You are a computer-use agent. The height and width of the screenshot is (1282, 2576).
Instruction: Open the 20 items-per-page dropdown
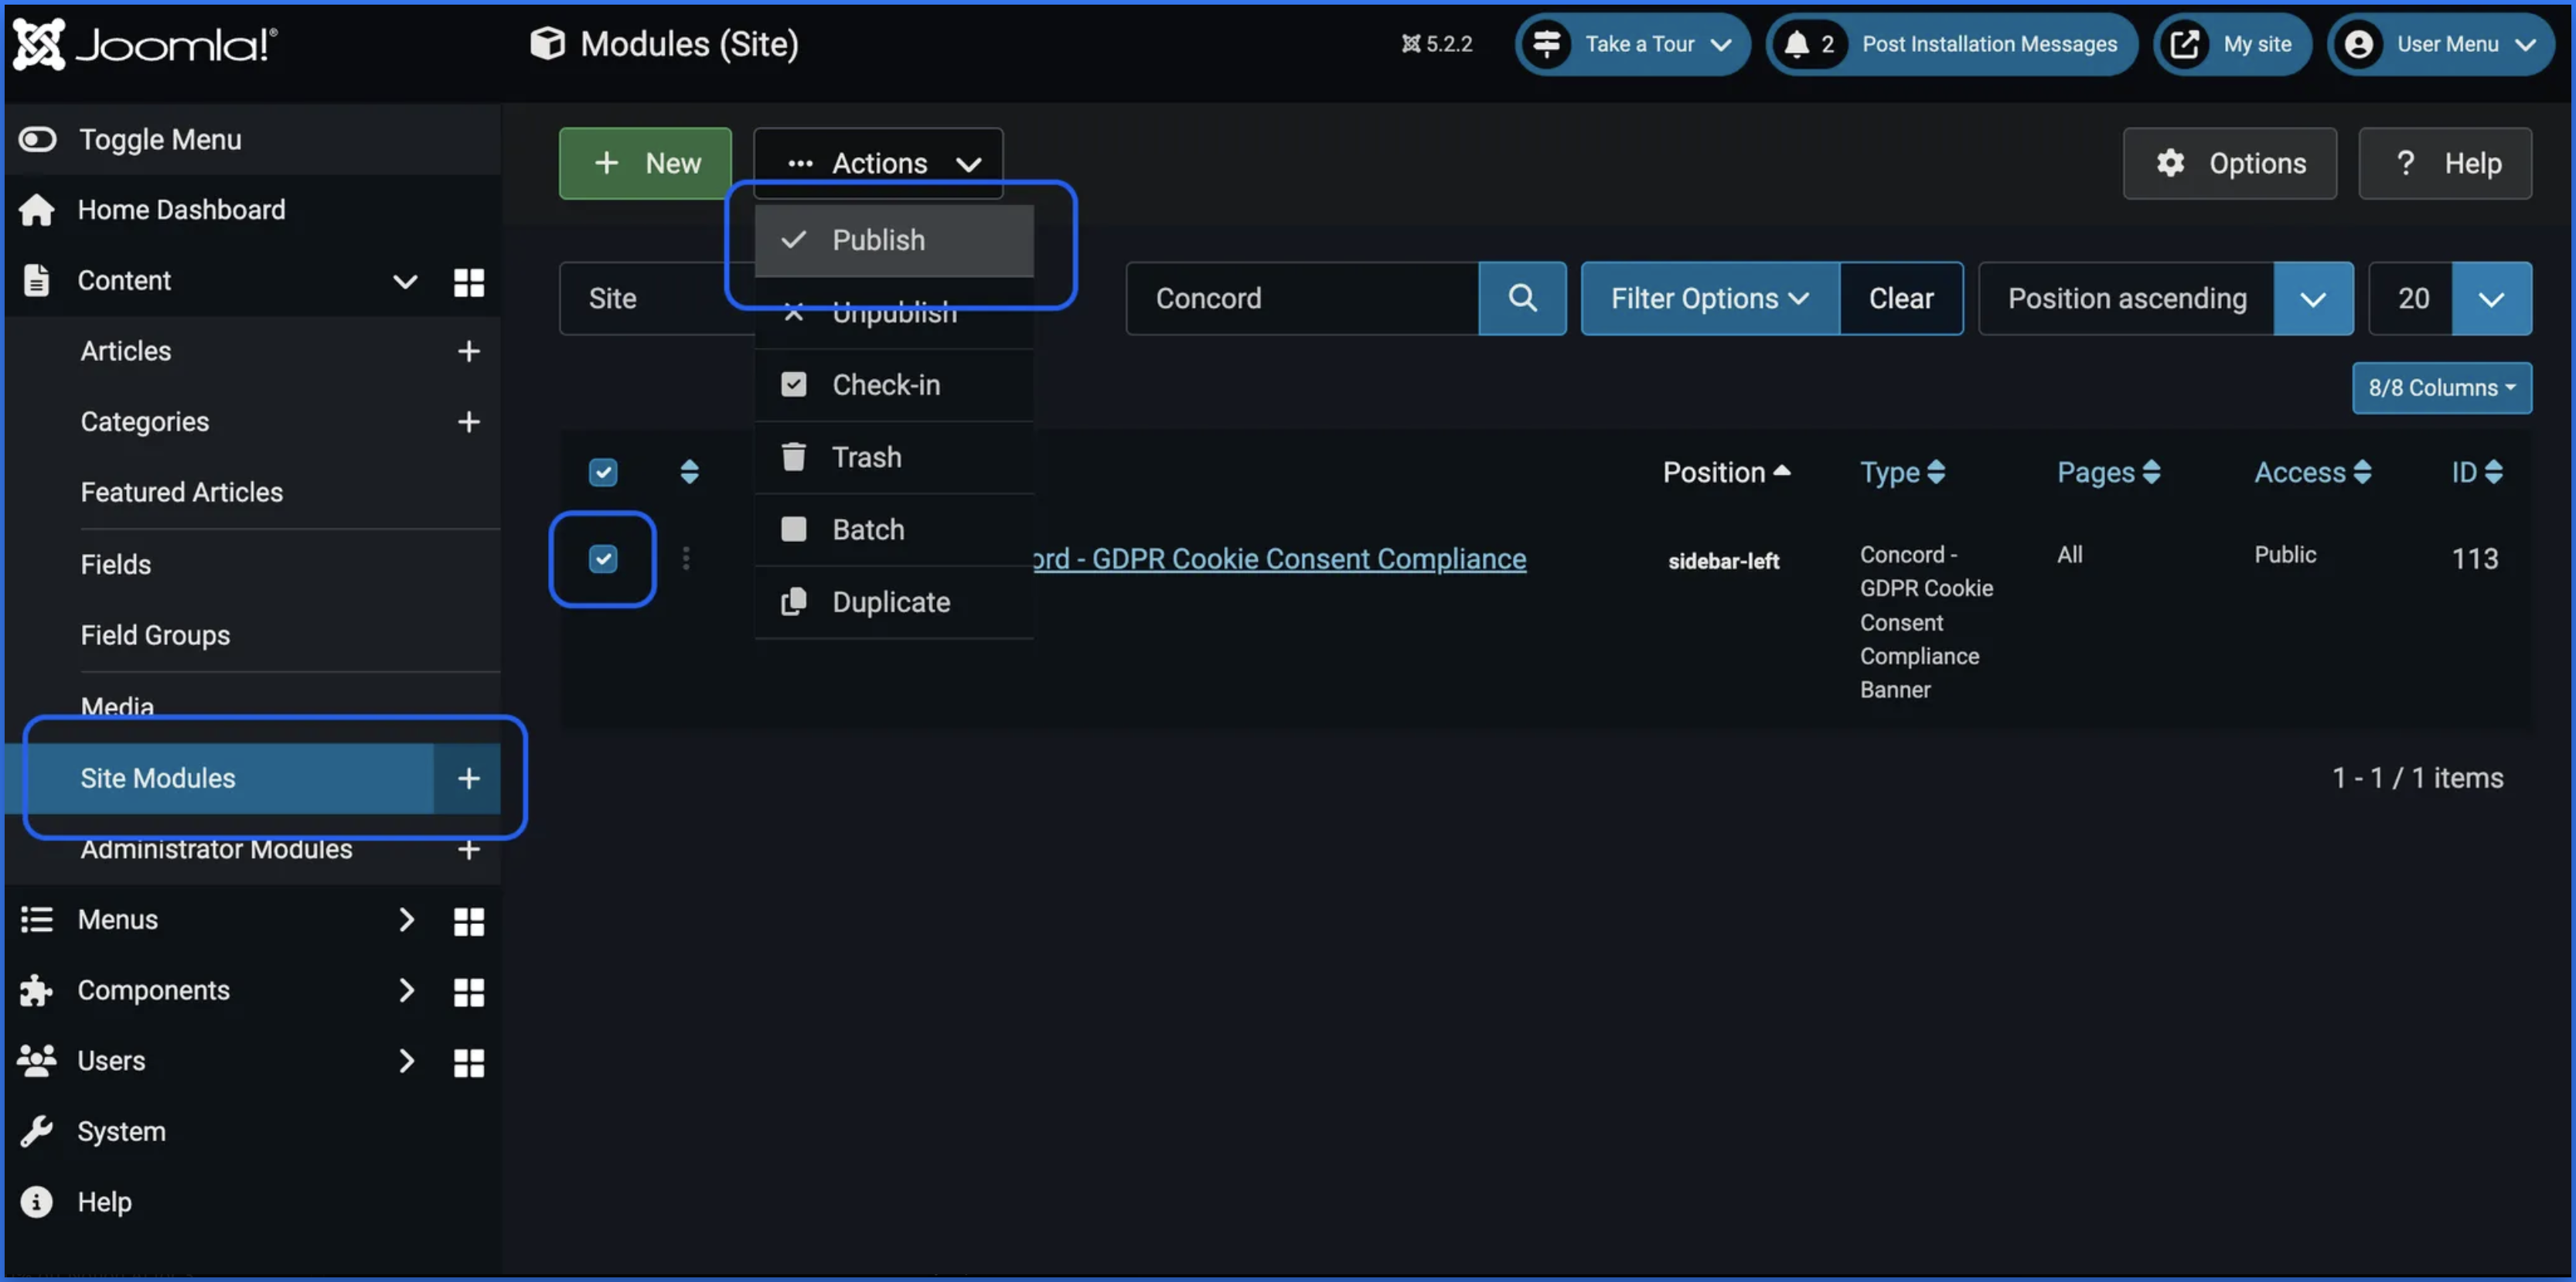click(2450, 298)
